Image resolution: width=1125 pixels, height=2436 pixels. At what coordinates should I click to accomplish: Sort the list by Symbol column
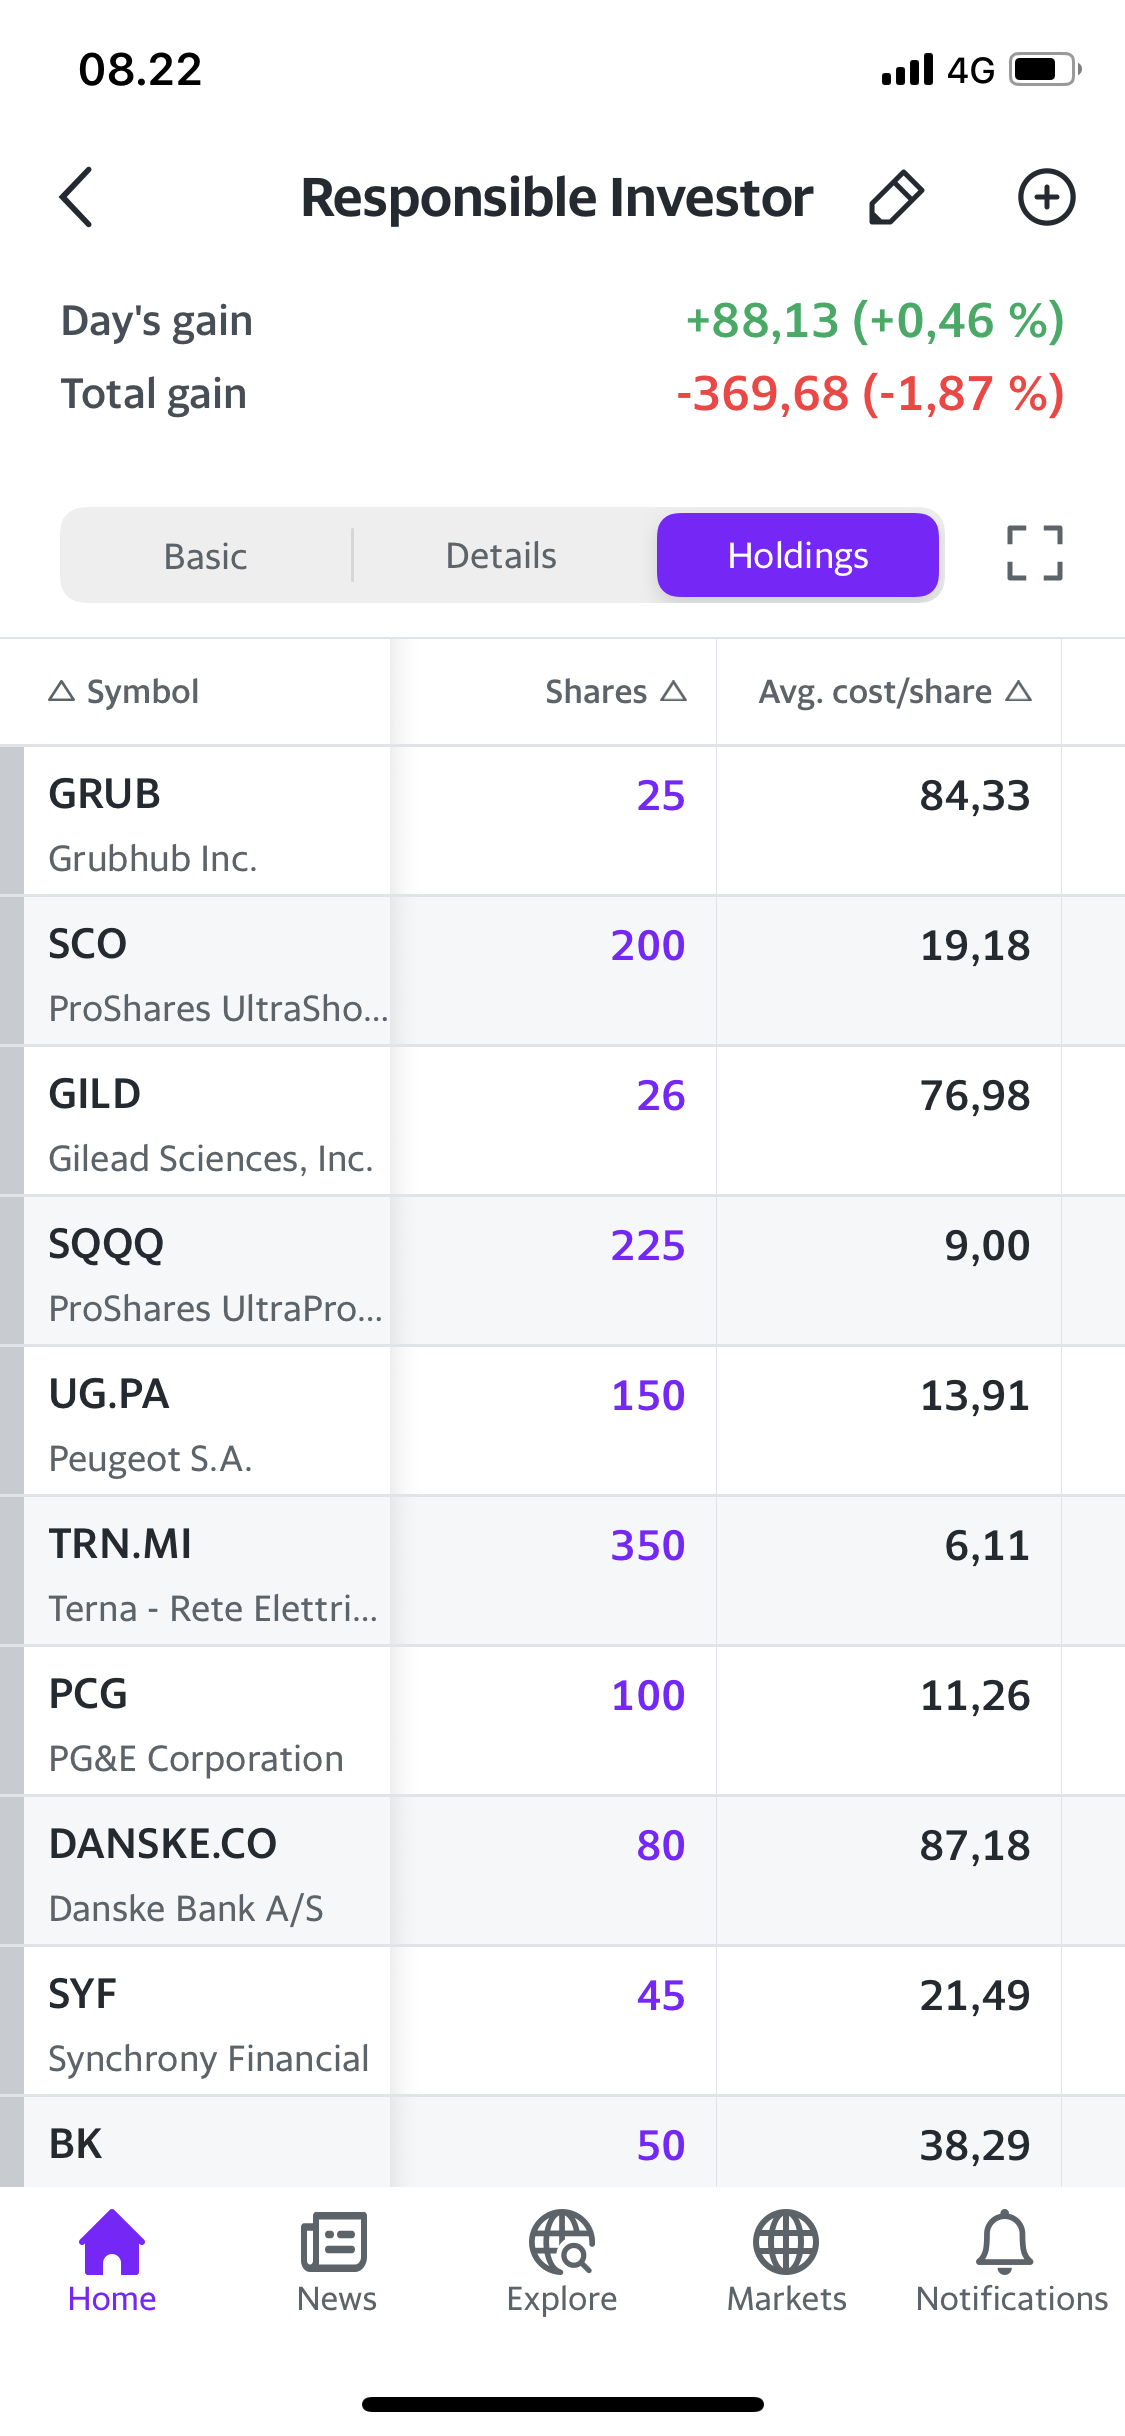[125, 692]
